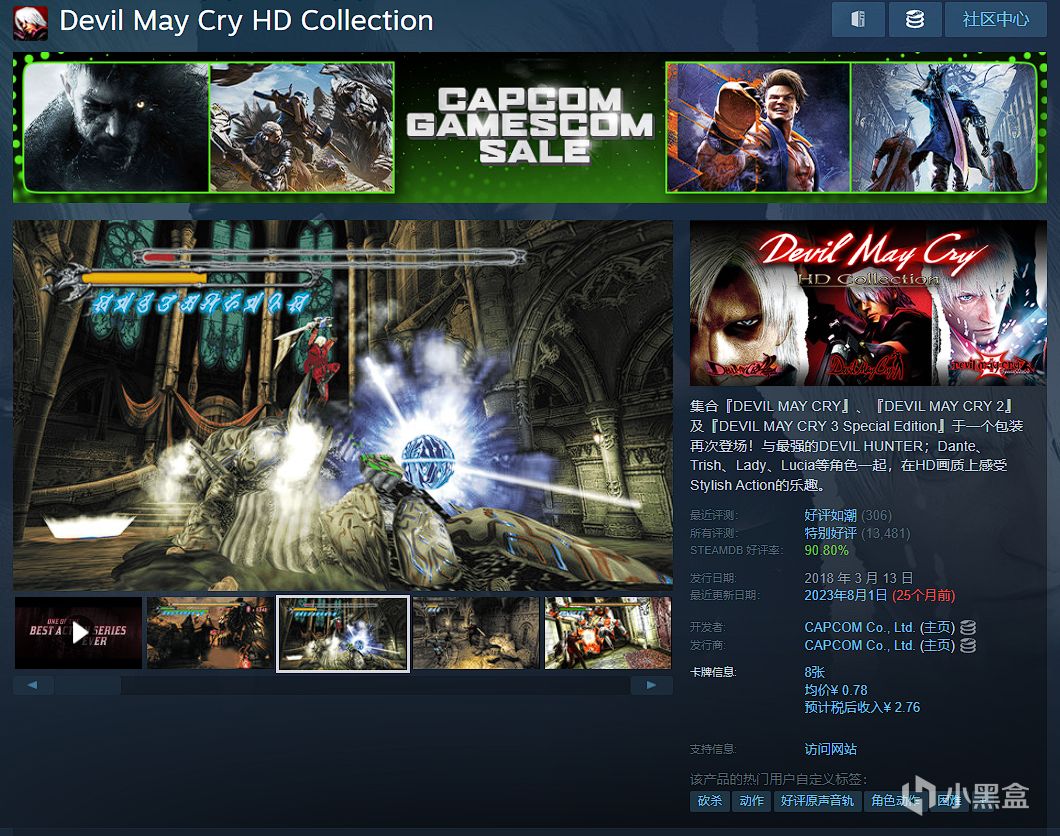Image resolution: width=1060 pixels, height=836 pixels.
Task: Click last update date 2023年8月1日 link
Action: click(845, 595)
